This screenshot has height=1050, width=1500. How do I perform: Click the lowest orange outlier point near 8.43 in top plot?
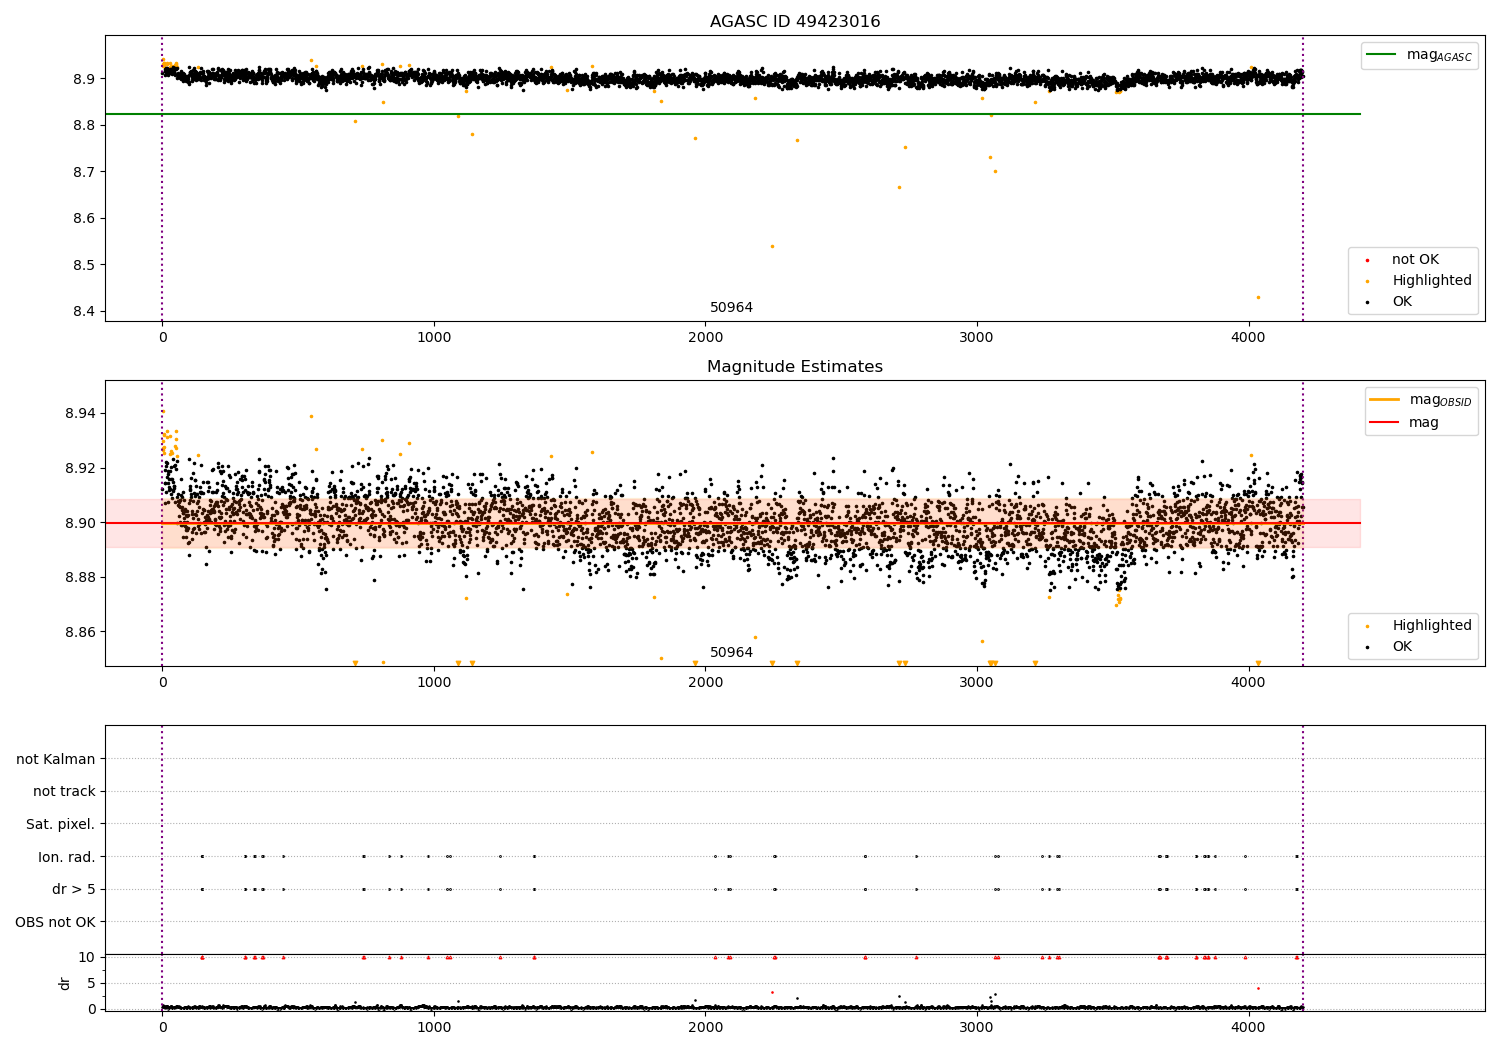(1258, 297)
